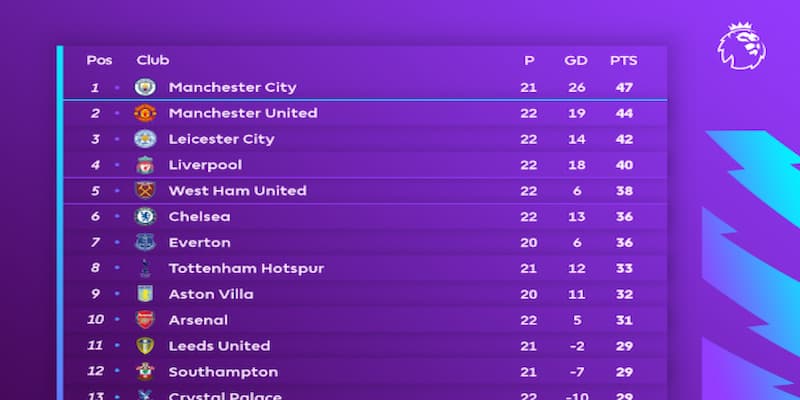The width and height of the screenshot is (800, 400).
Task: Sort table by the PTS column header
Action: click(623, 60)
